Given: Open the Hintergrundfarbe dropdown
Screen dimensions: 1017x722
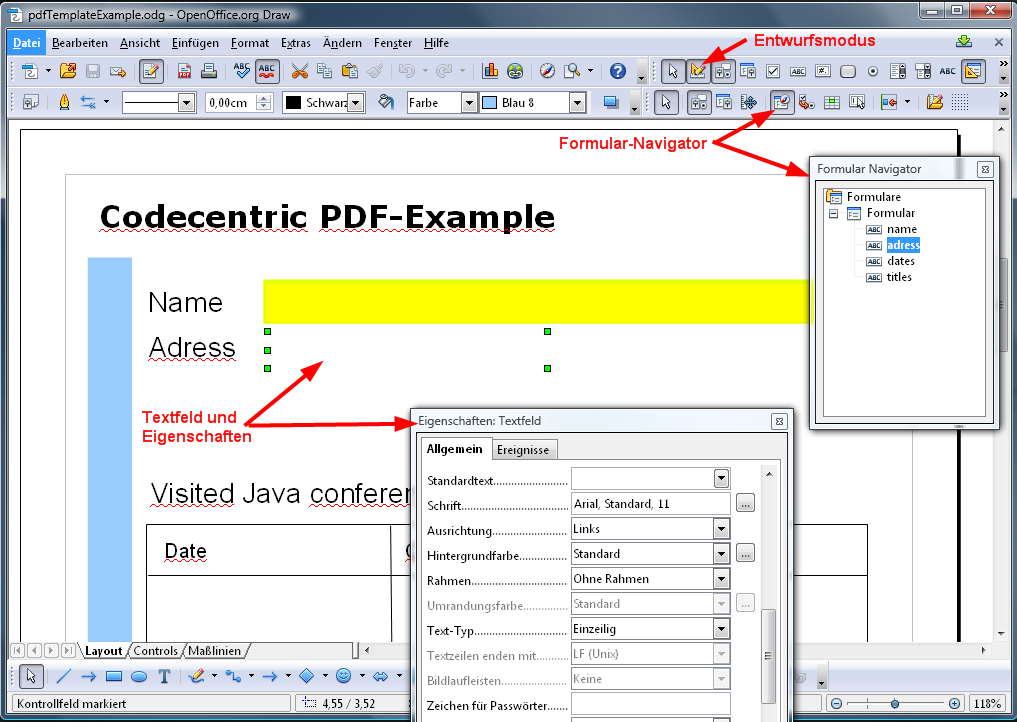Looking at the screenshot, I should [721, 554].
